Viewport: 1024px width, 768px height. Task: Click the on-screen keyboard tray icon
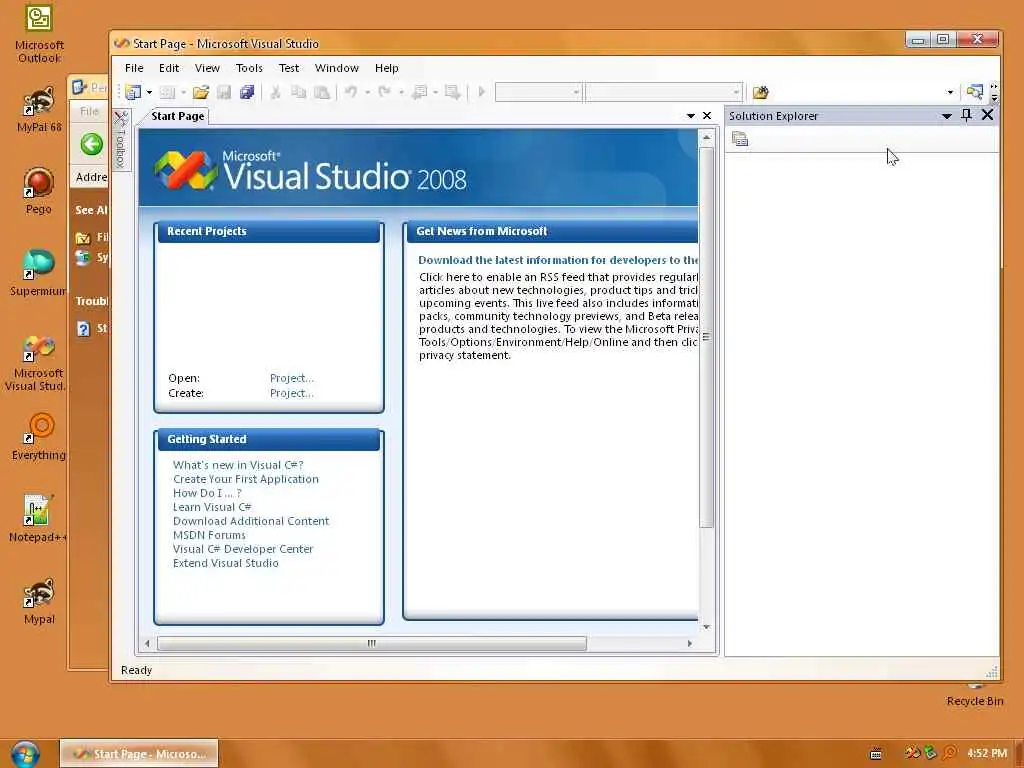point(876,754)
